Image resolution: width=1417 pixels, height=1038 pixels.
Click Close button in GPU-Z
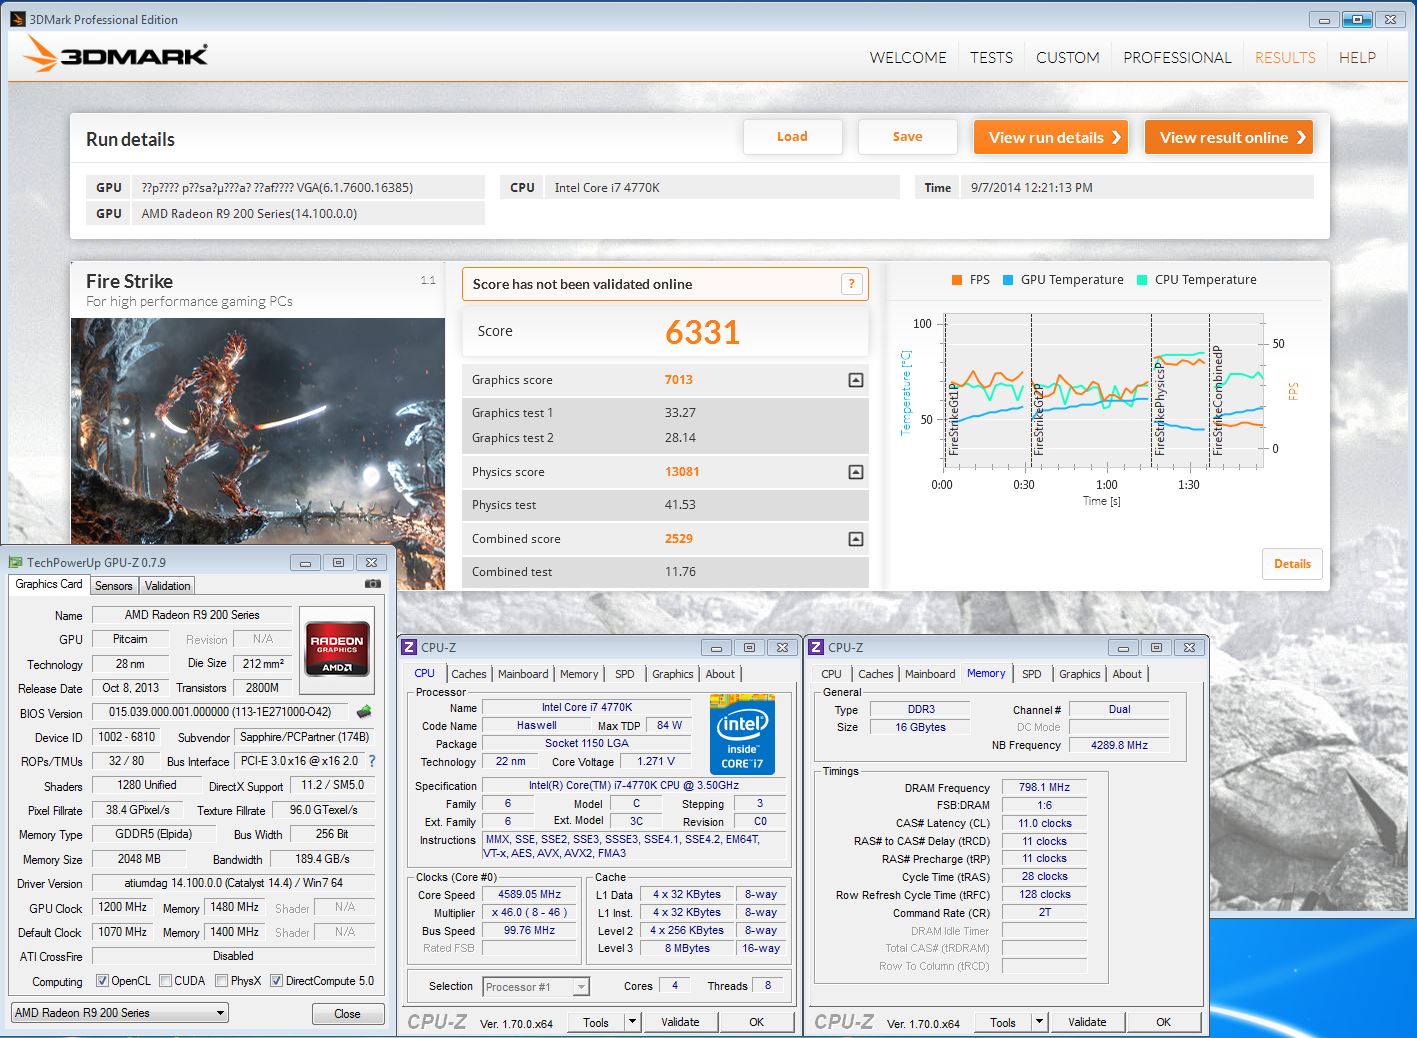click(x=347, y=1014)
